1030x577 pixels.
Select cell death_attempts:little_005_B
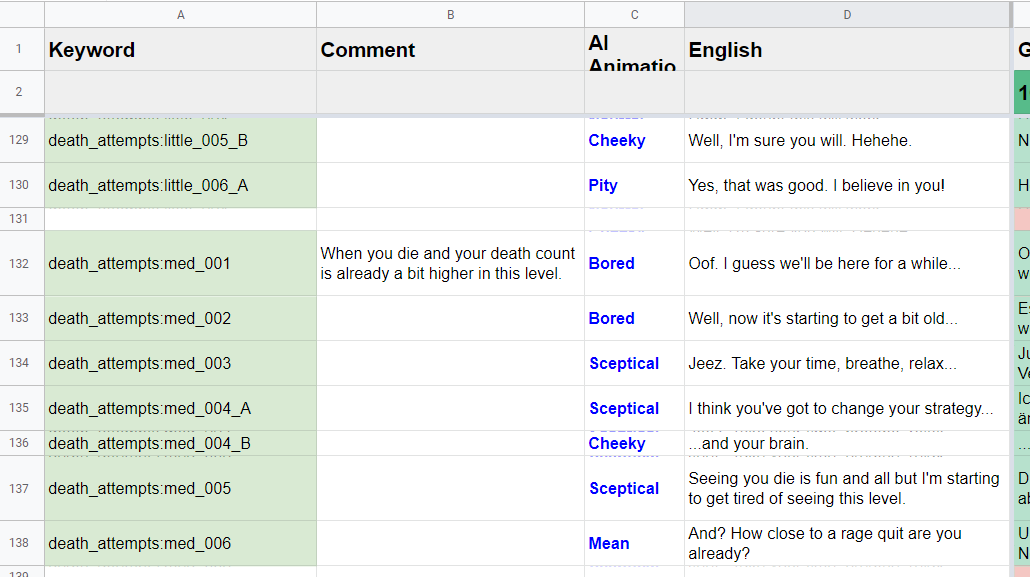click(180, 141)
